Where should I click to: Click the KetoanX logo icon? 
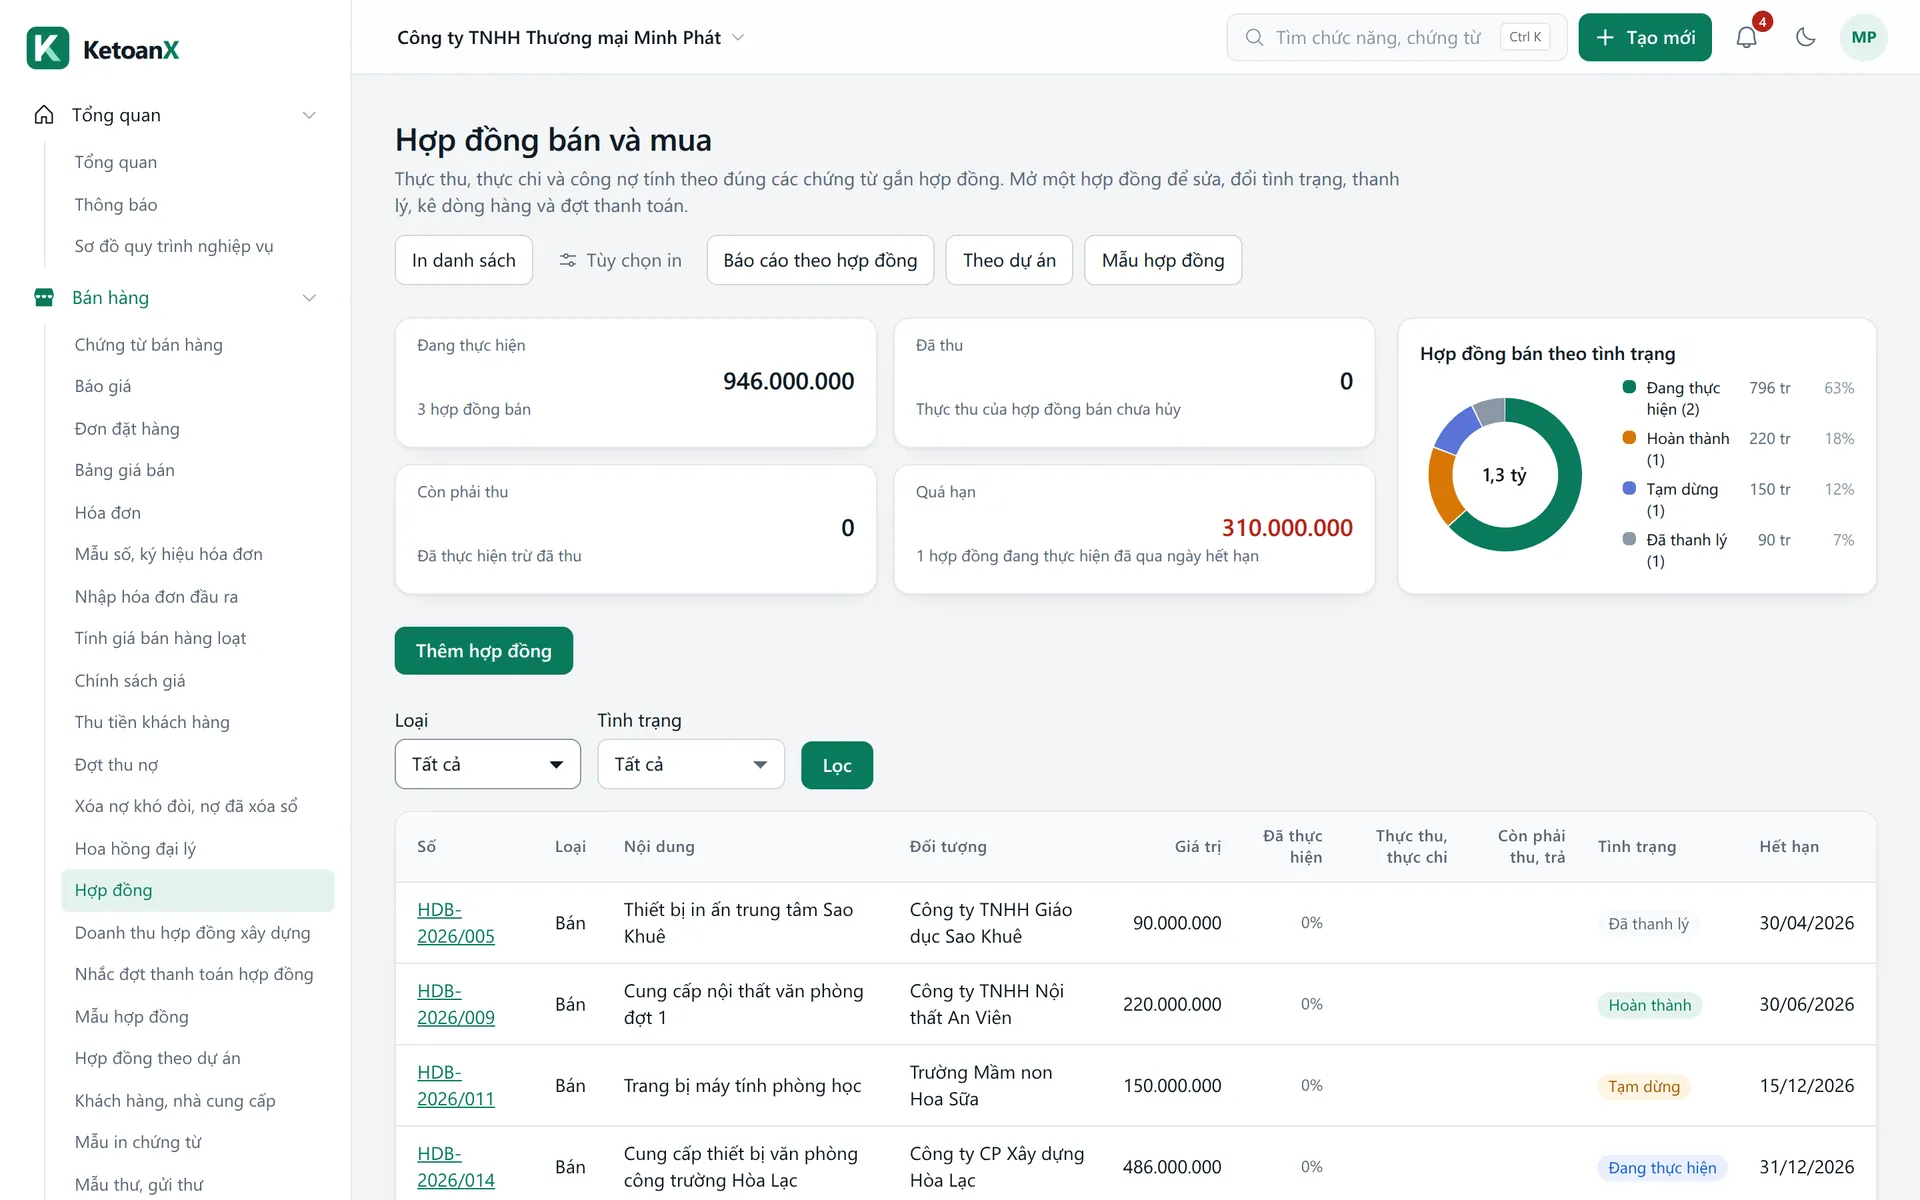(48, 48)
